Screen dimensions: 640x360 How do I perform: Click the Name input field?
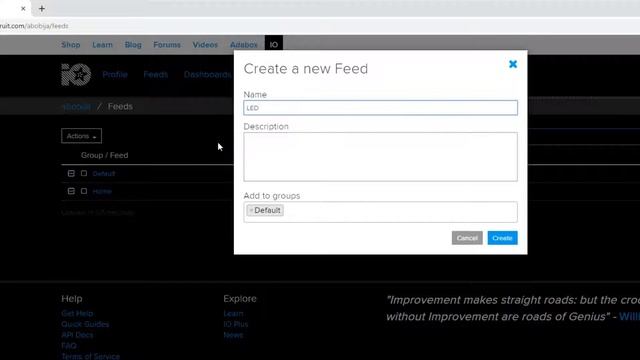point(380,108)
